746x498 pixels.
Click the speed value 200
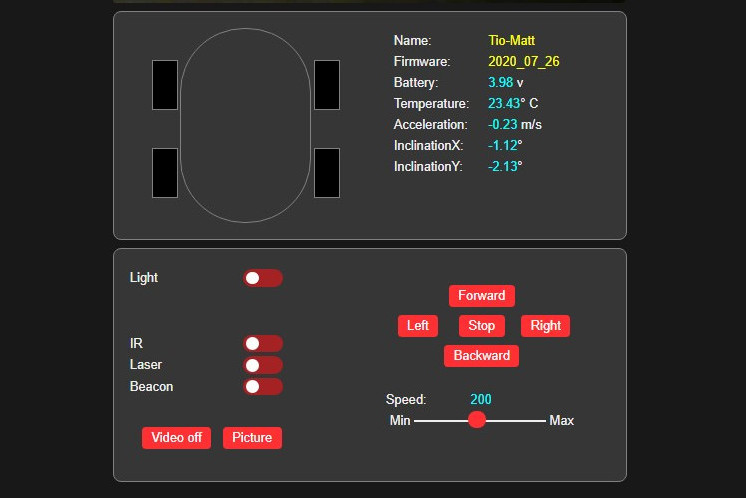coord(481,400)
